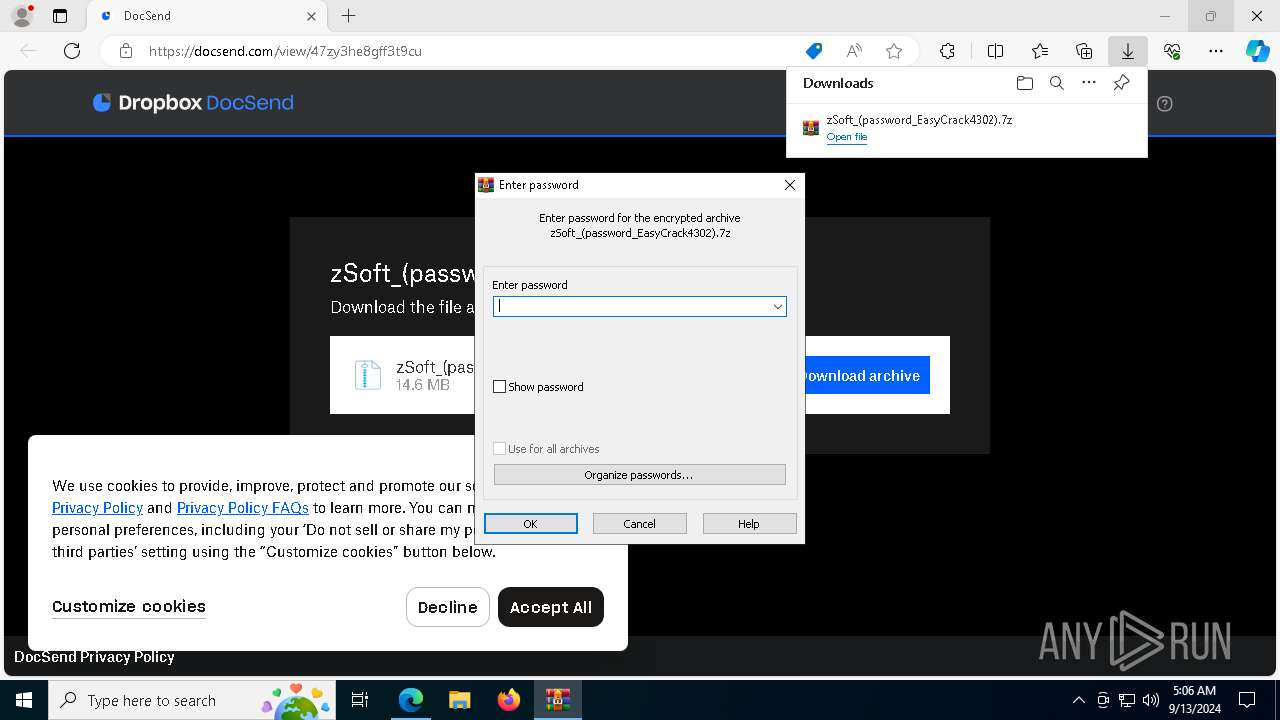Open the notification center icon
Image resolution: width=1280 pixels, height=720 pixels.
1247,701
